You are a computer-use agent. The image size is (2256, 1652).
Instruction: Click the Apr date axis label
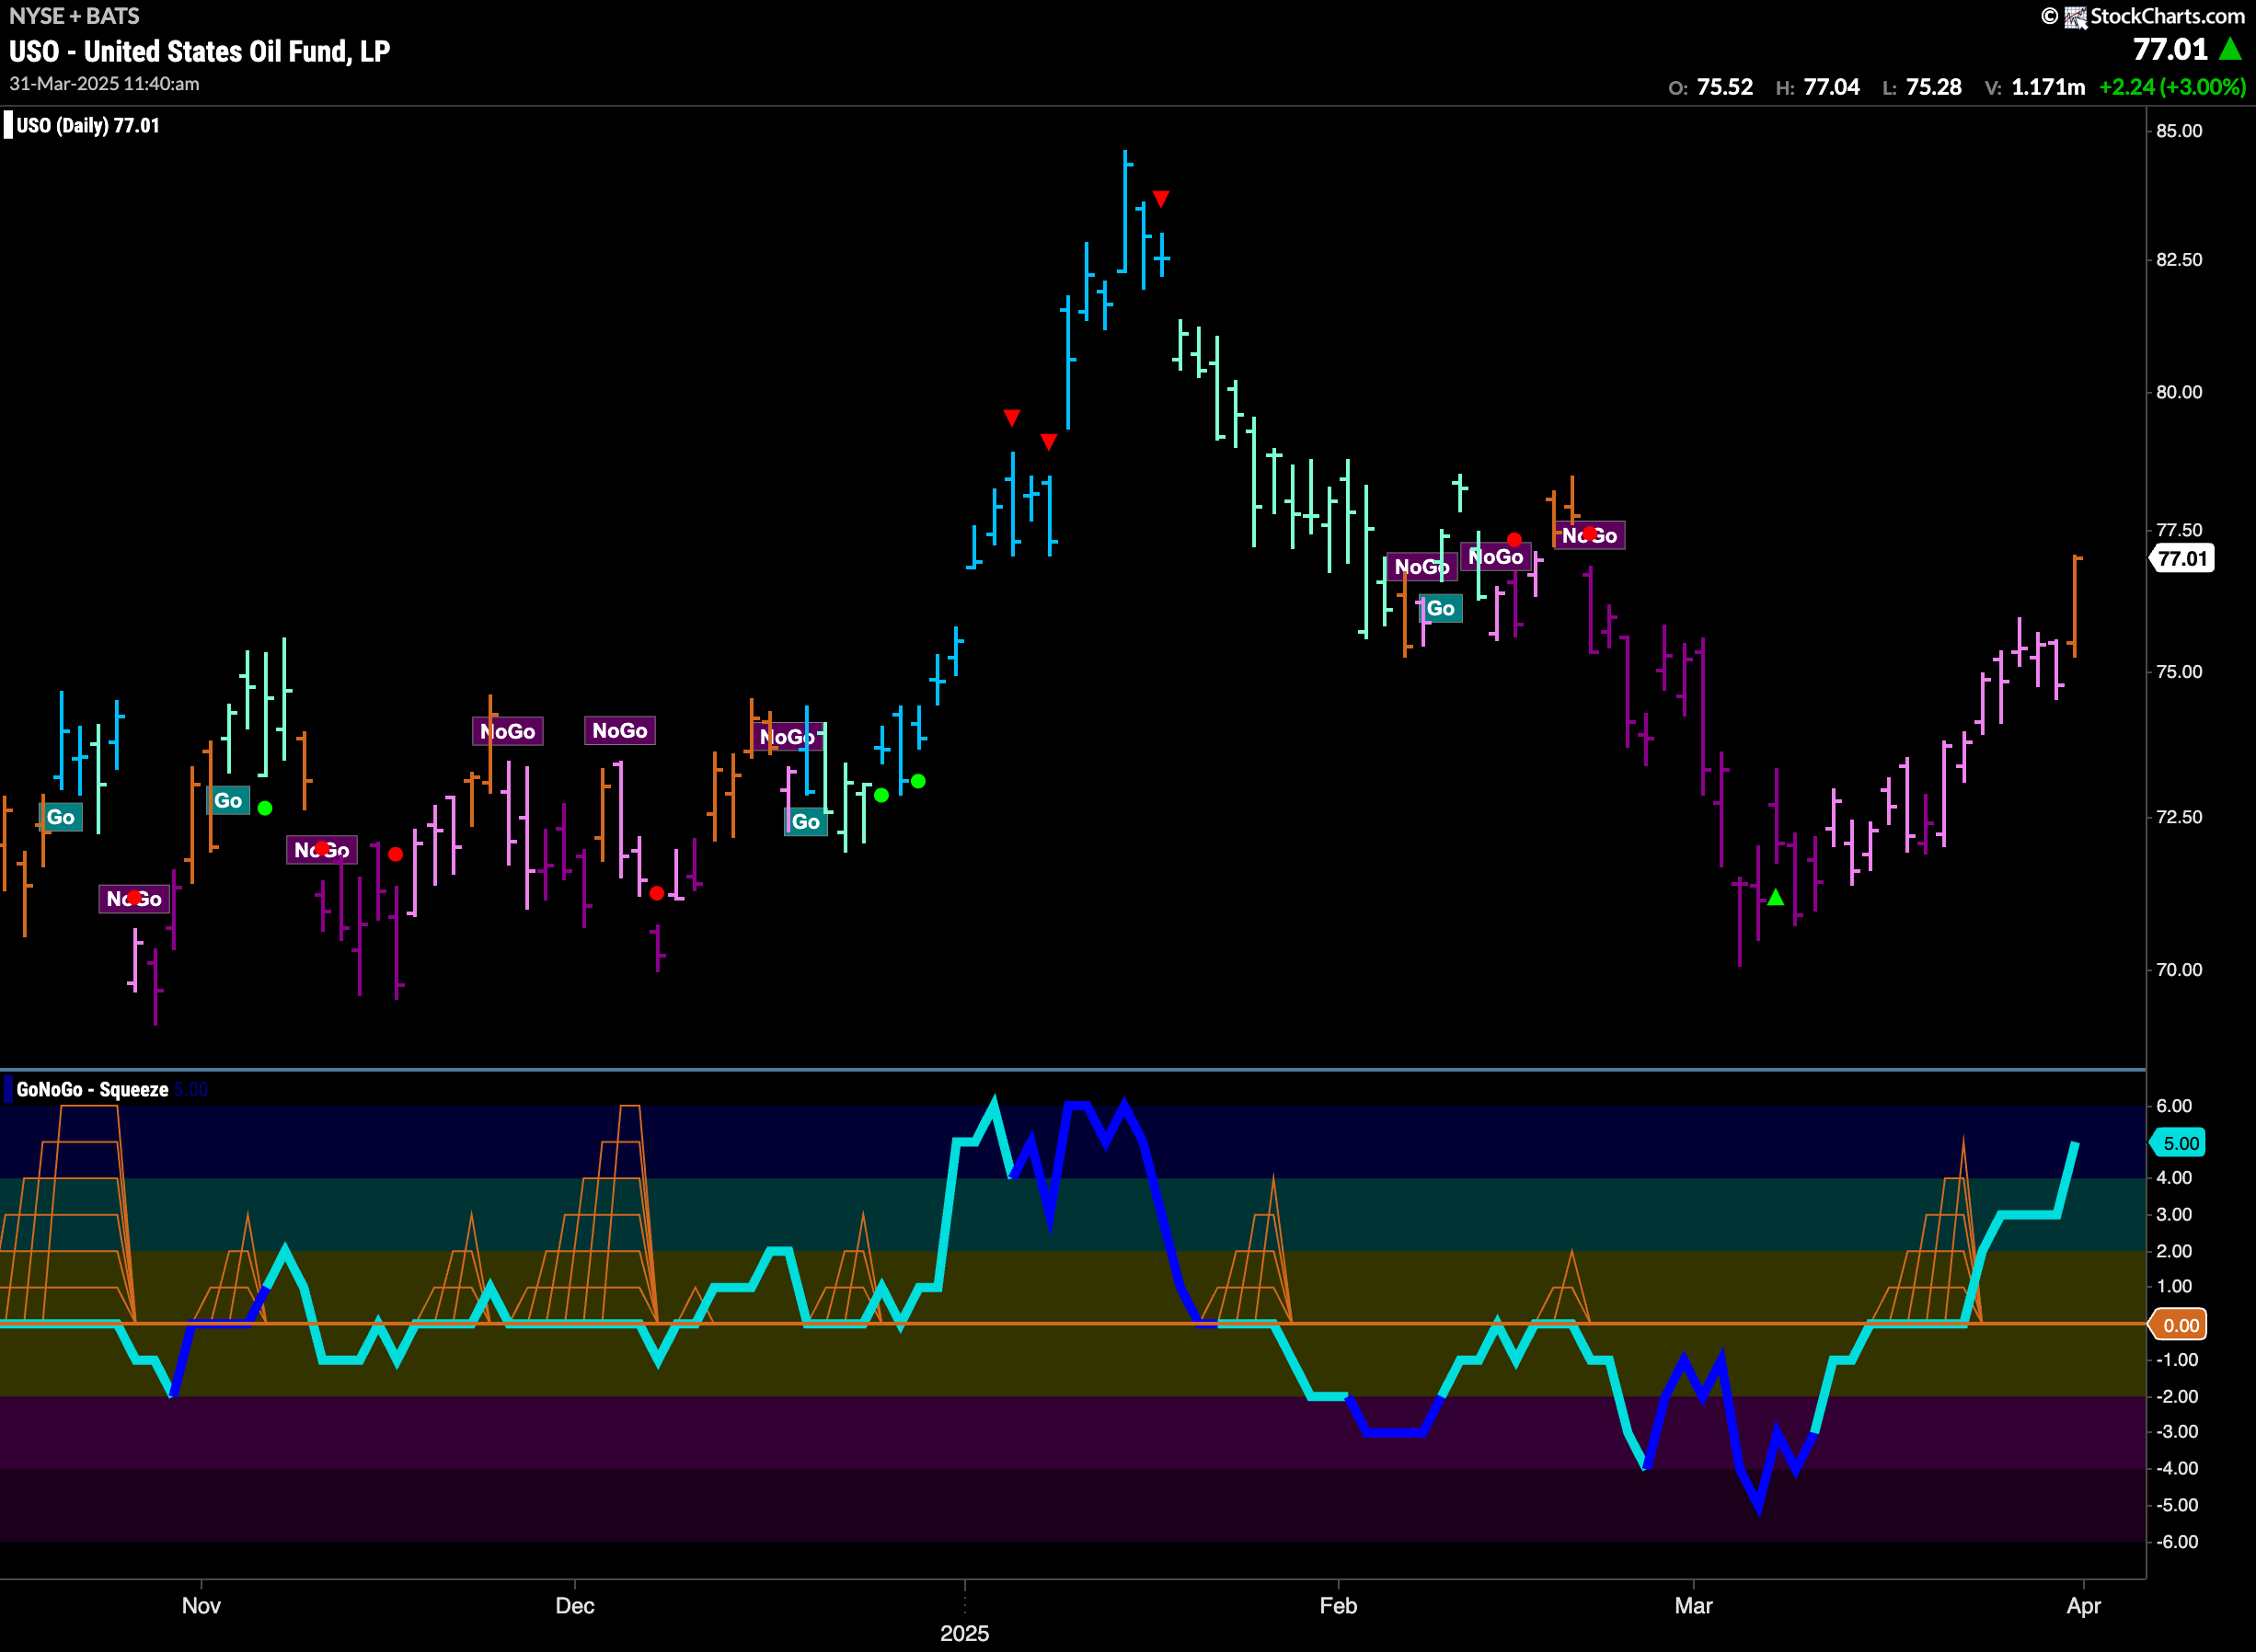click(x=2084, y=1605)
